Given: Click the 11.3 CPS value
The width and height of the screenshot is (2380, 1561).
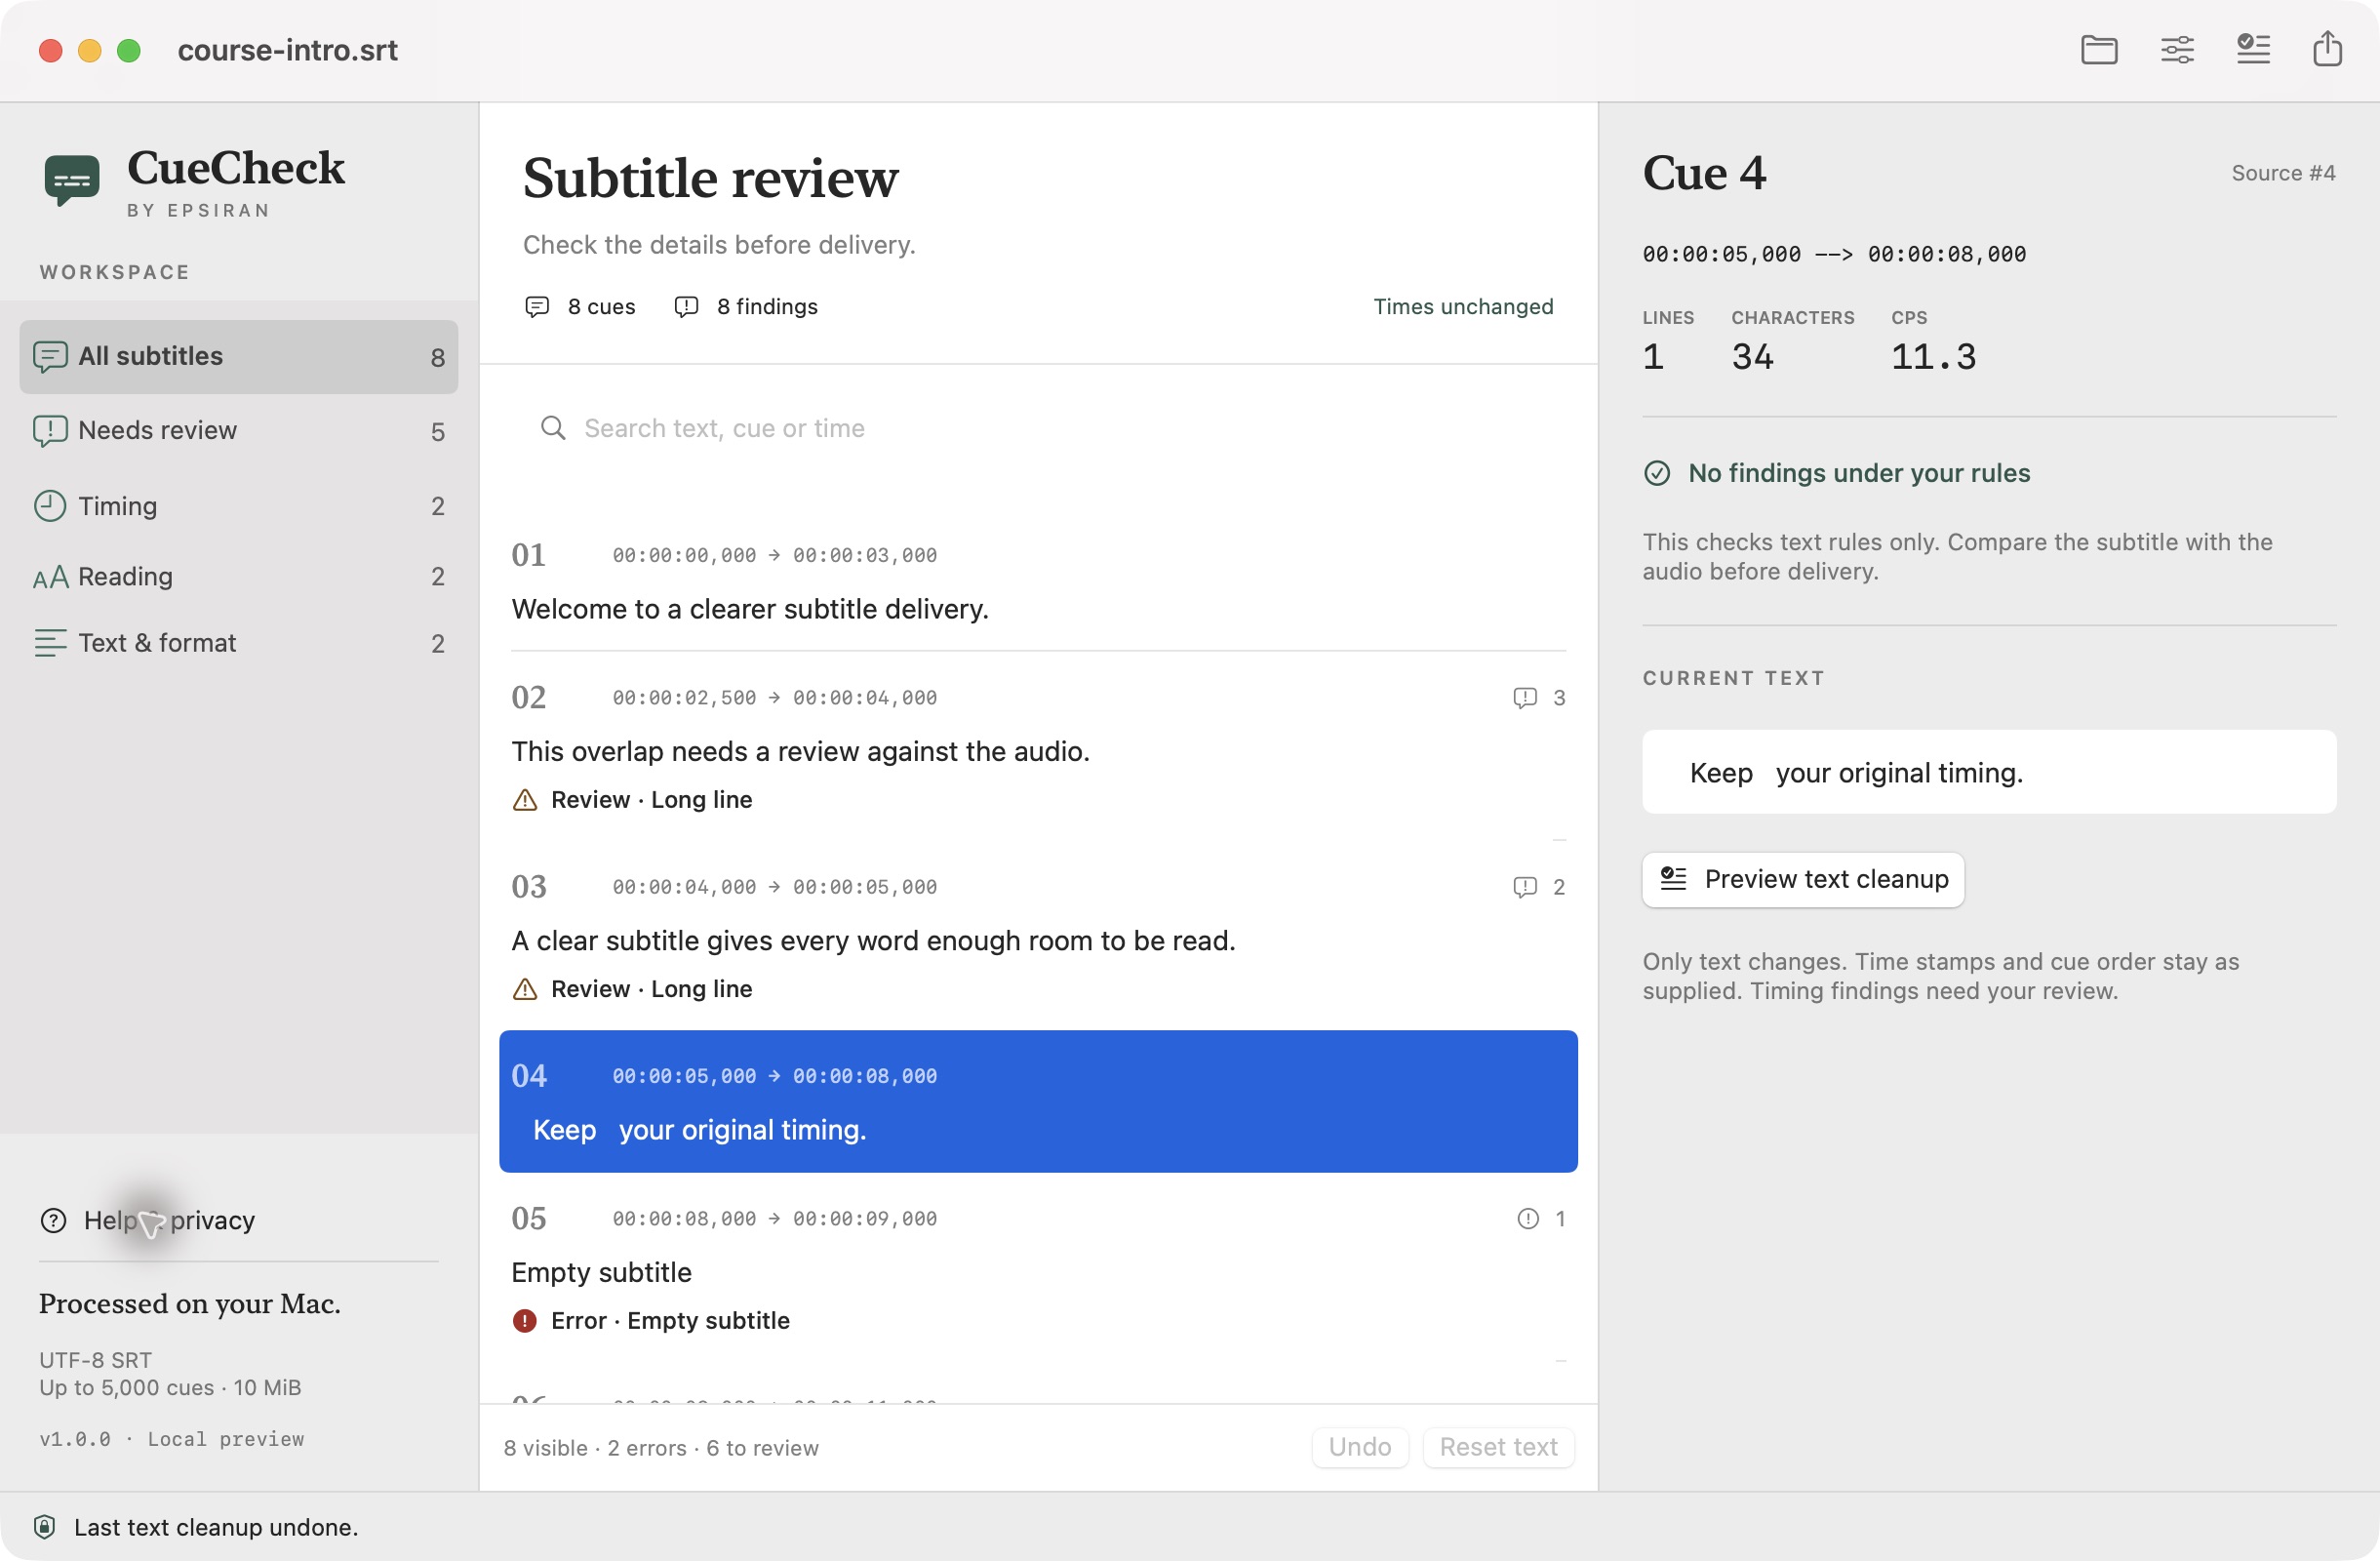Looking at the screenshot, I should pyautogui.click(x=1932, y=357).
